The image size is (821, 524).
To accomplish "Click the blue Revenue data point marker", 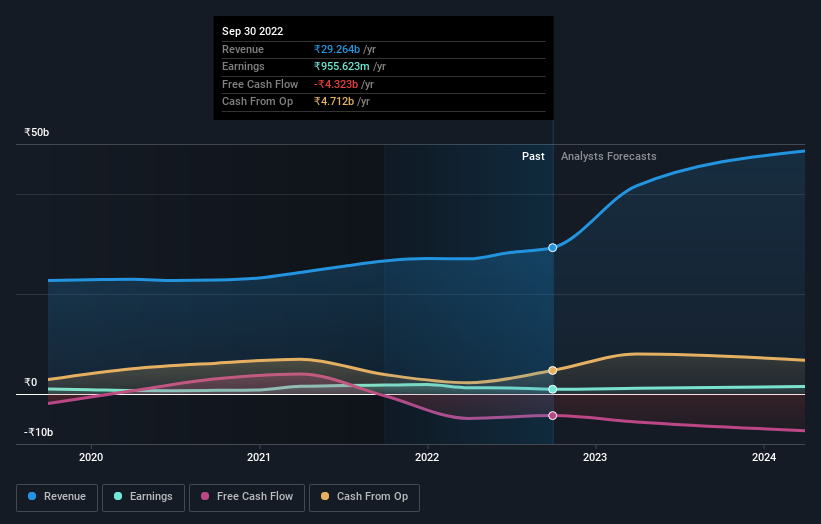I will (x=552, y=248).
